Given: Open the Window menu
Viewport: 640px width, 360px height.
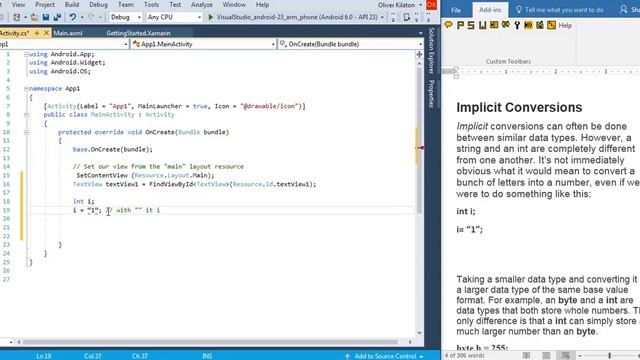Looking at the screenshot, I should click(x=234, y=5).
